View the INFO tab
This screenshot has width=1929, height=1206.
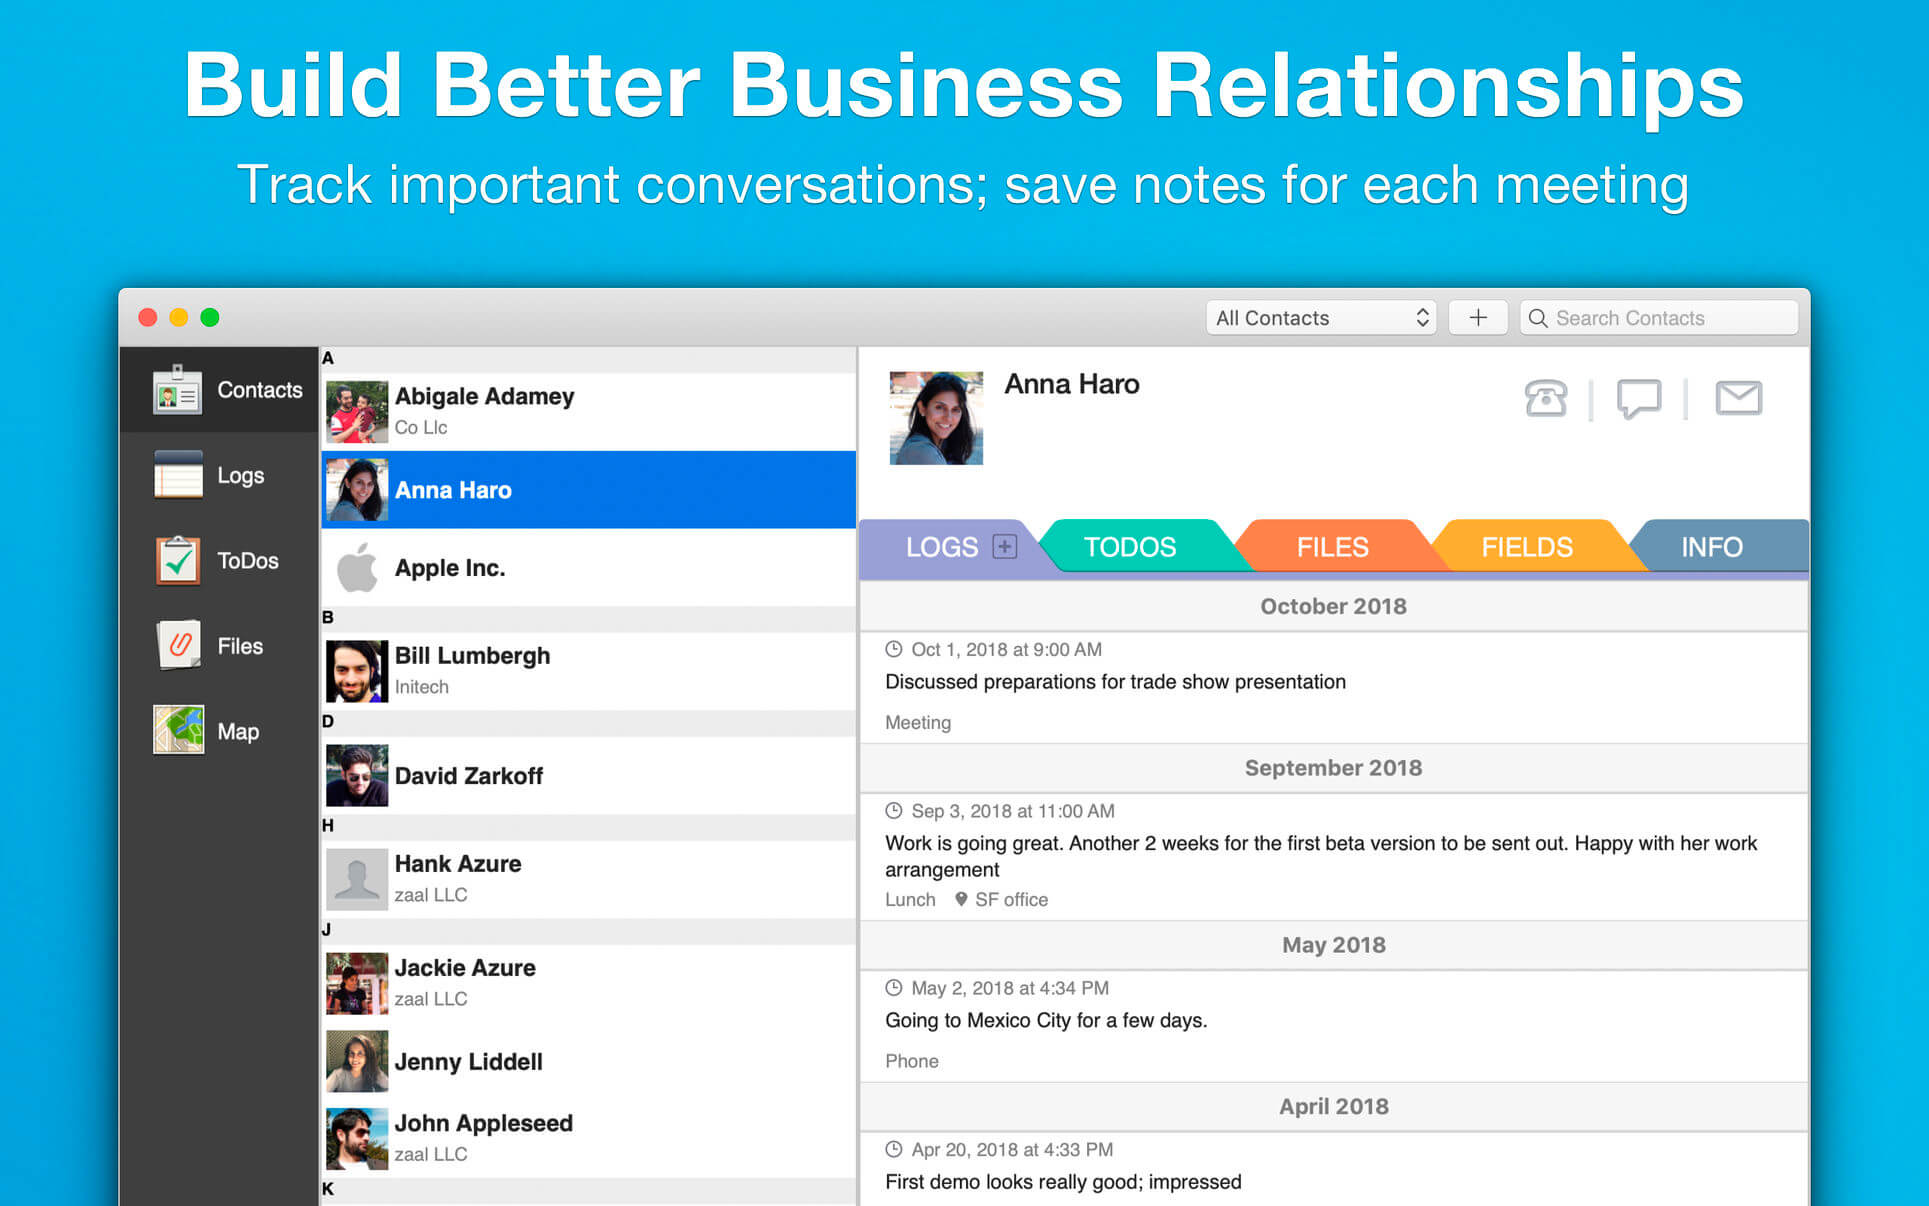coord(1711,547)
